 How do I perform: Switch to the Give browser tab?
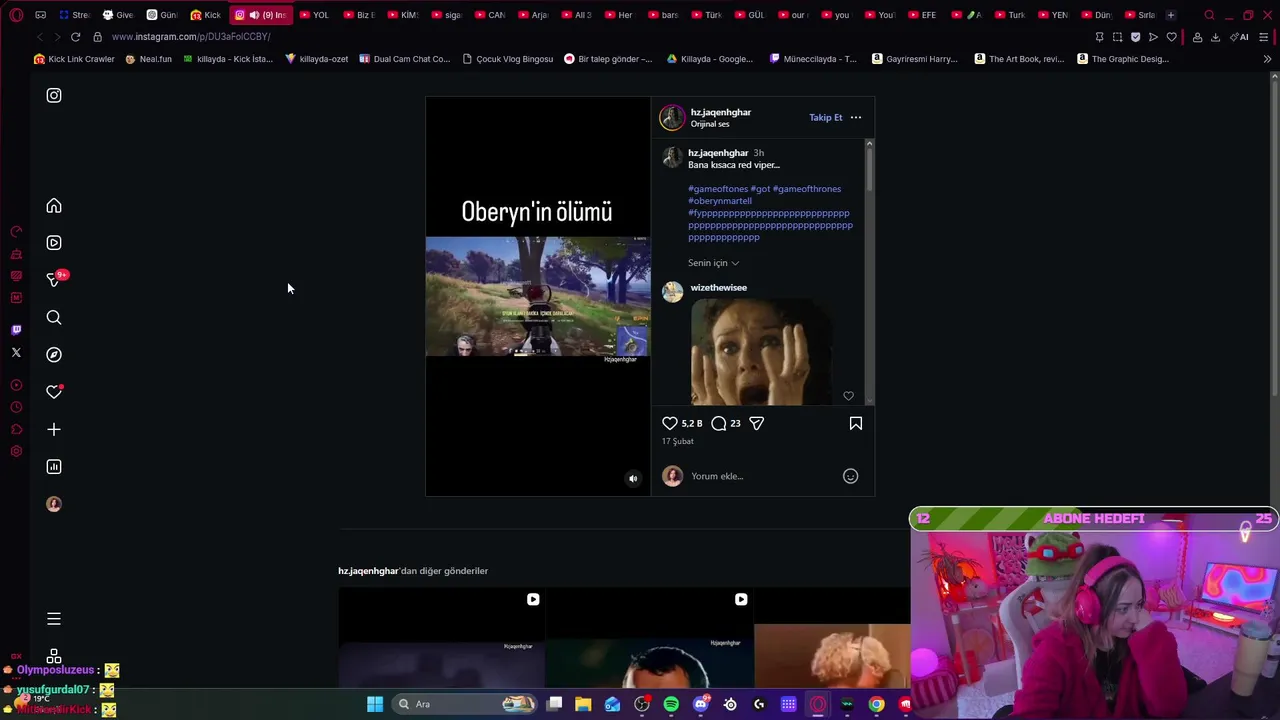[x=118, y=15]
